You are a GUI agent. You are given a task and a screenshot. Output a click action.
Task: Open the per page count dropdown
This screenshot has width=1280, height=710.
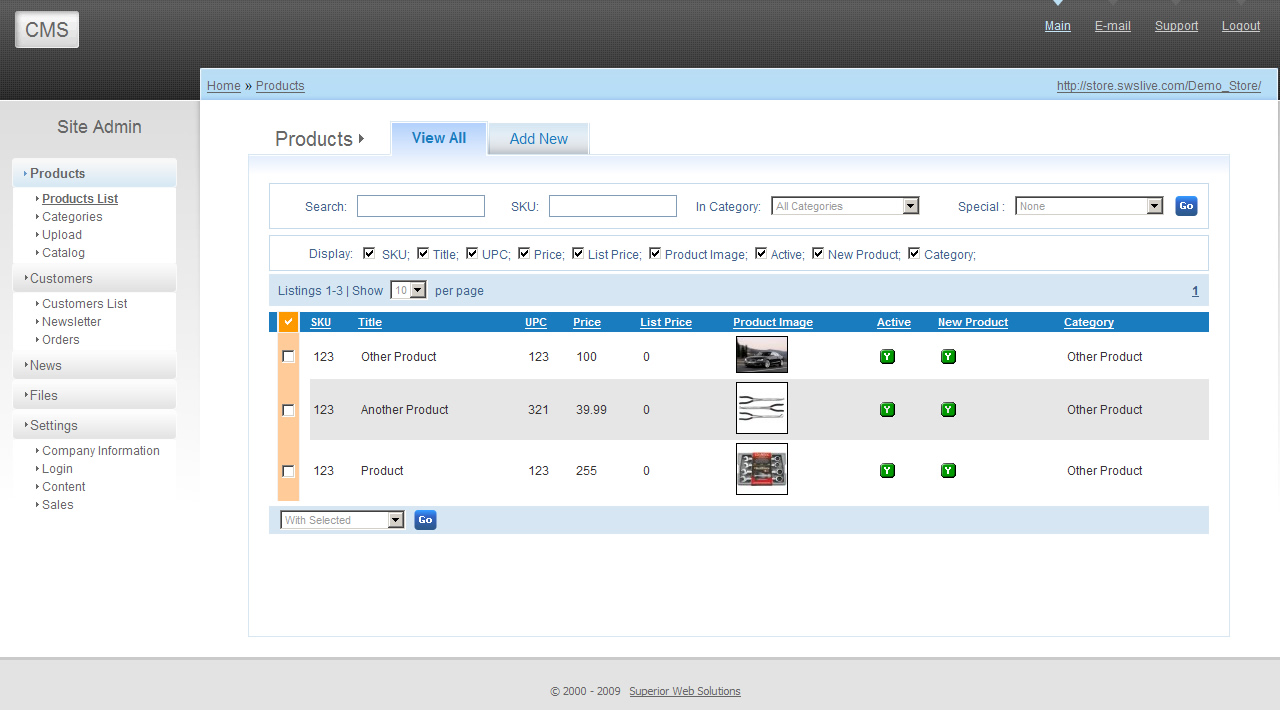408,290
